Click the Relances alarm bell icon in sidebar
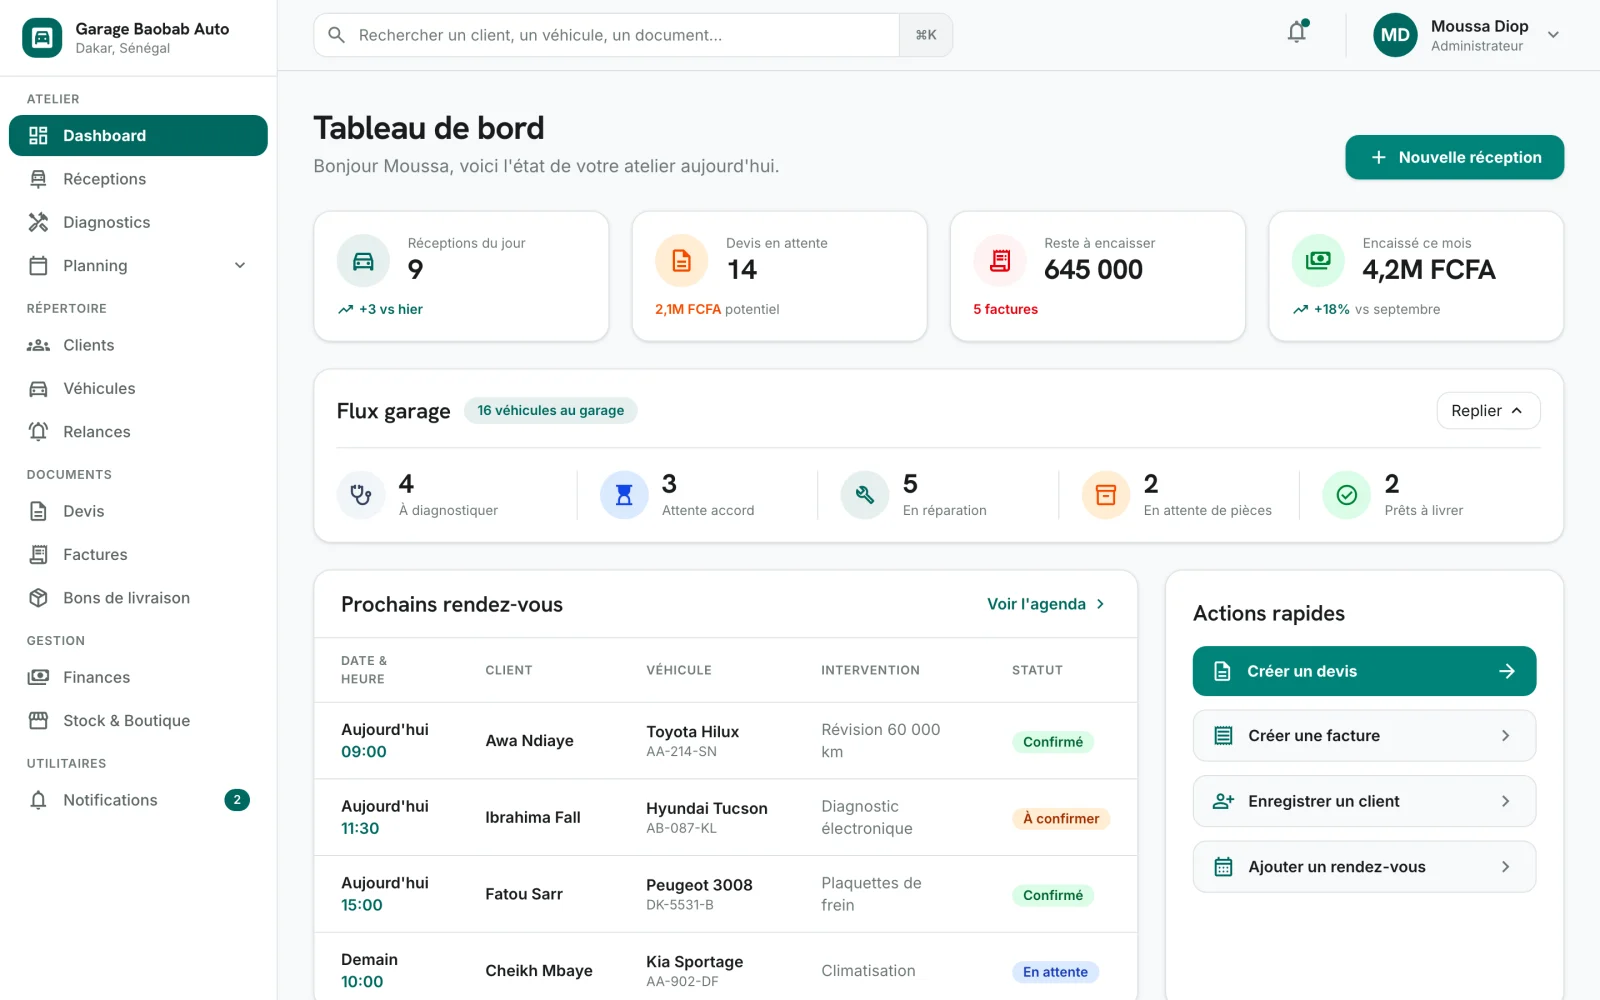The height and width of the screenshot is (1000, 1600). coord(38,432)
